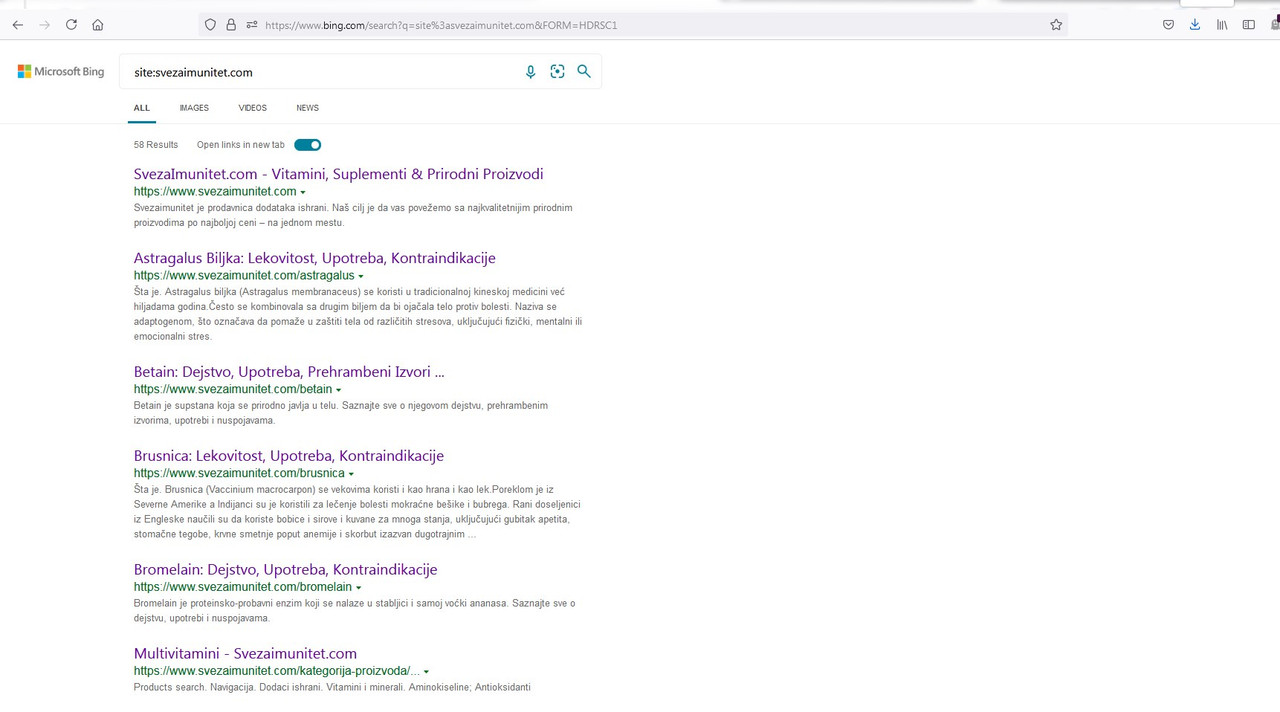This screenshot has height=712, width=1280.
Task: Click the green www.svezaimunitet.com/betain URL
Action: click(x=233, y=390)
